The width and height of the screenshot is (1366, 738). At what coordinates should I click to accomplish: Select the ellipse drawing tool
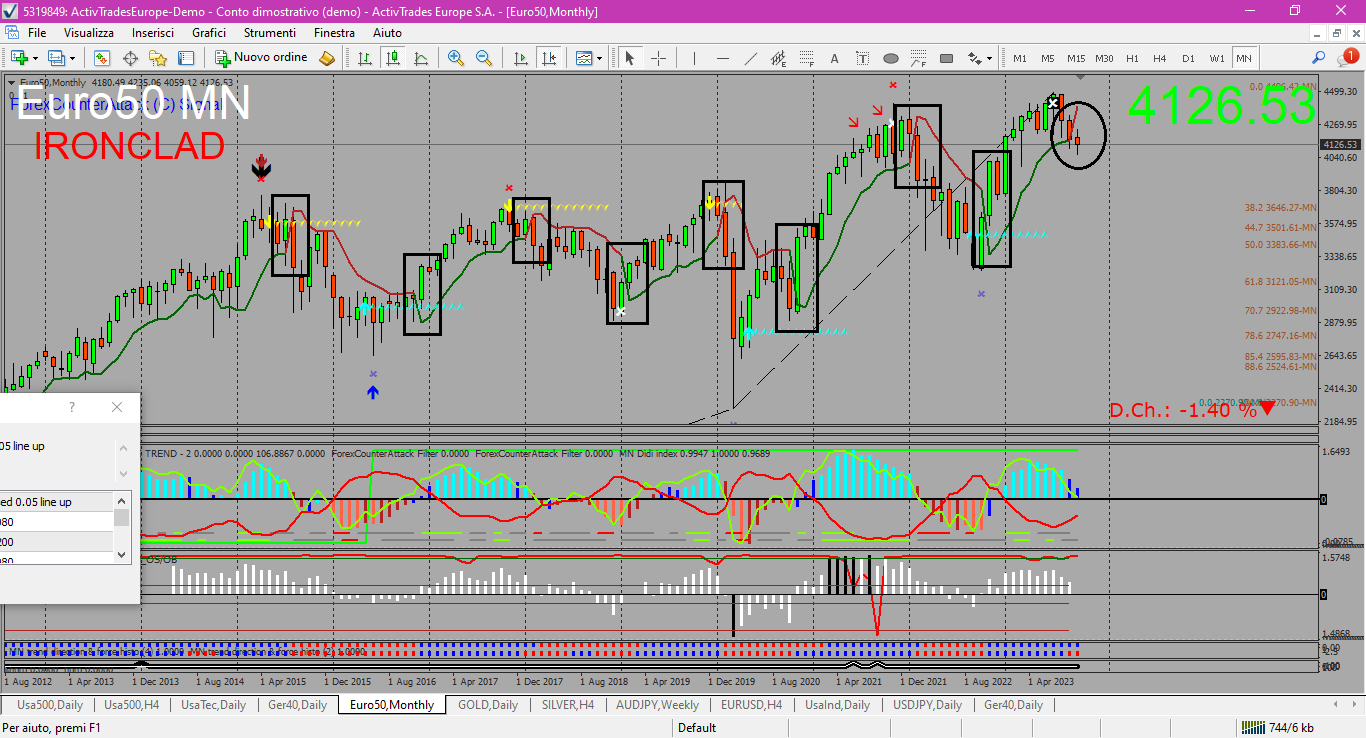point(890,58)
